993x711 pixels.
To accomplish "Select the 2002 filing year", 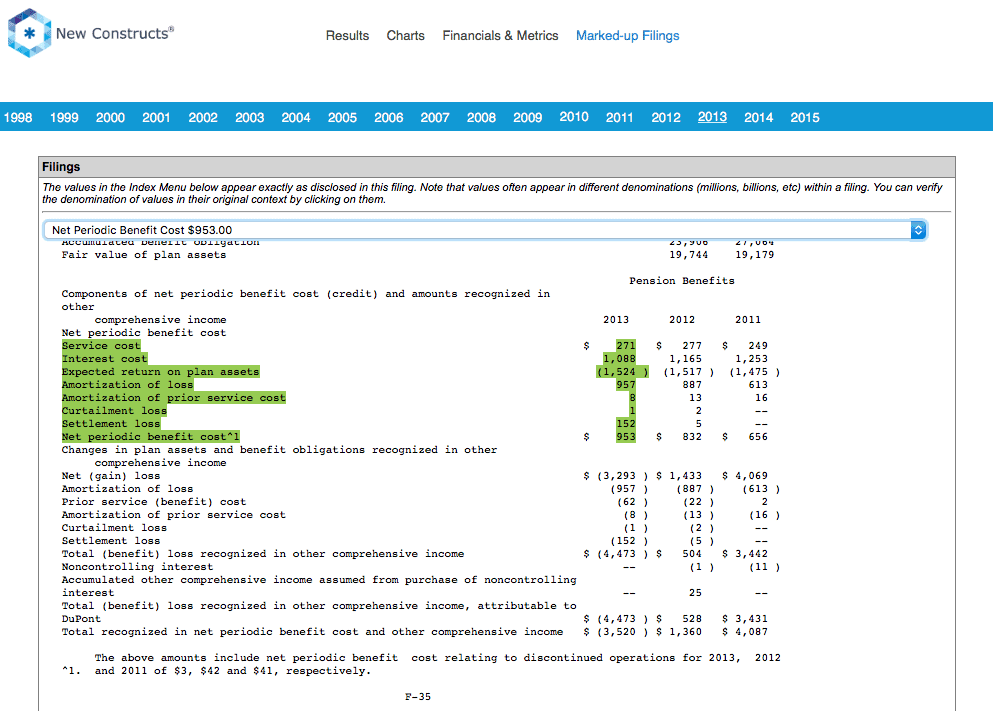I will 203,117.
